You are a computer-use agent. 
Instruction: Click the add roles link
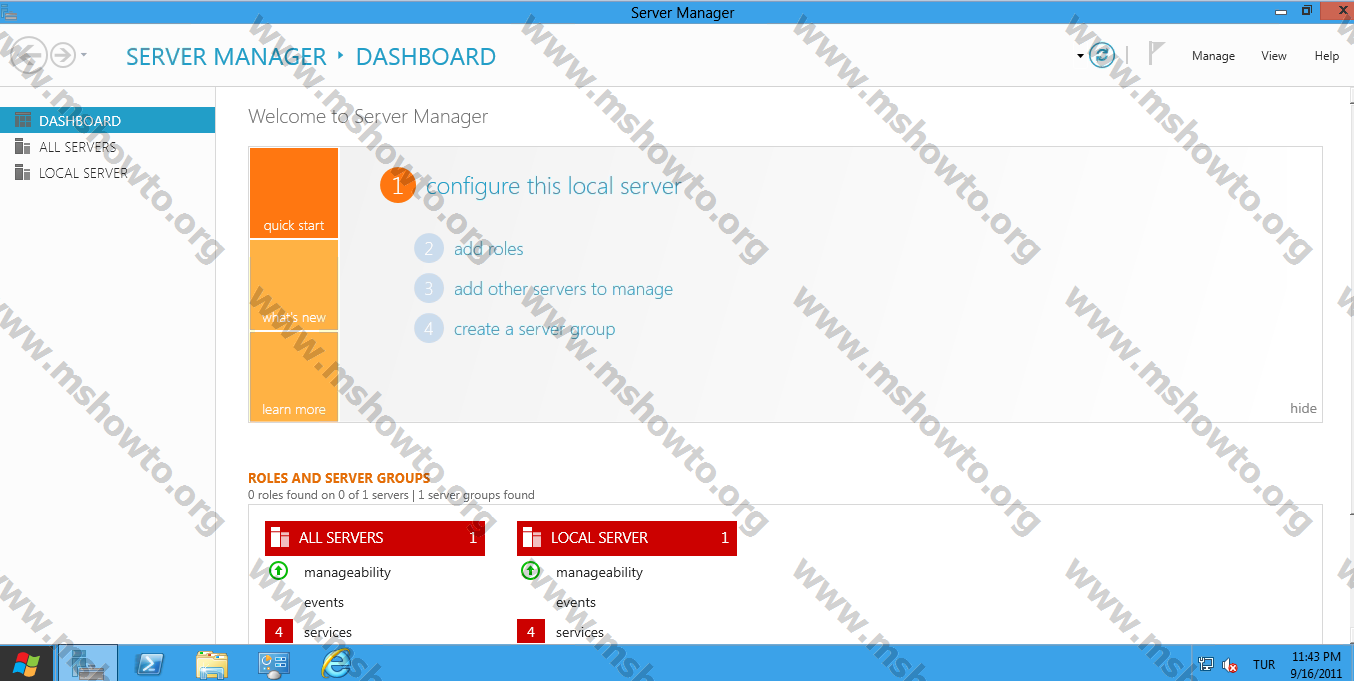[488, 249]
